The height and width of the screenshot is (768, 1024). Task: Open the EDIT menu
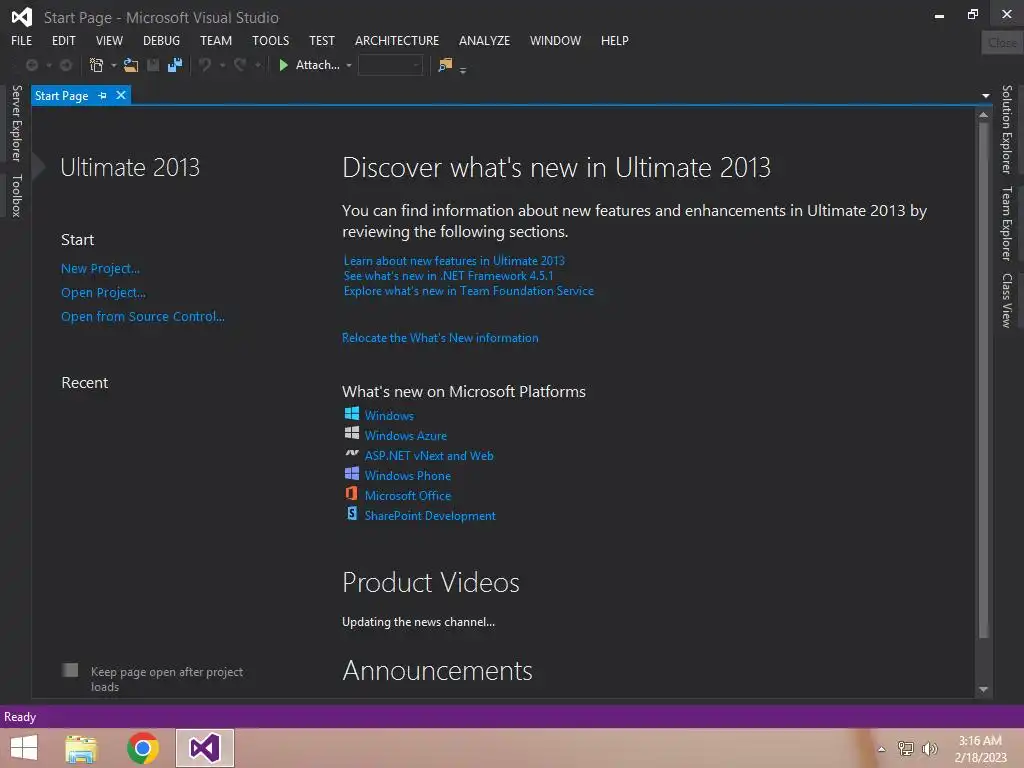63,40
